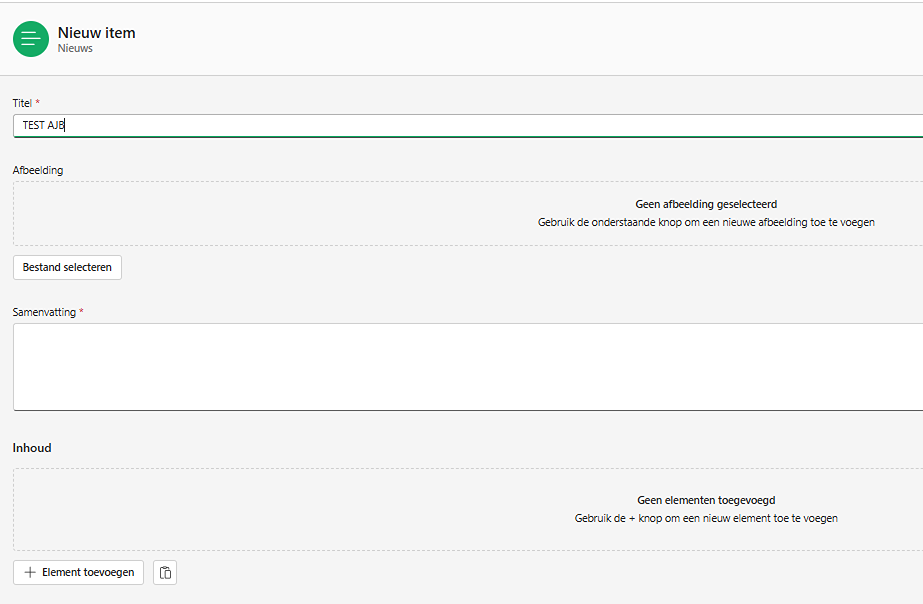Click the hint "Gebruik de + knop" text
The image size is (923, 604).
[706, 518]
